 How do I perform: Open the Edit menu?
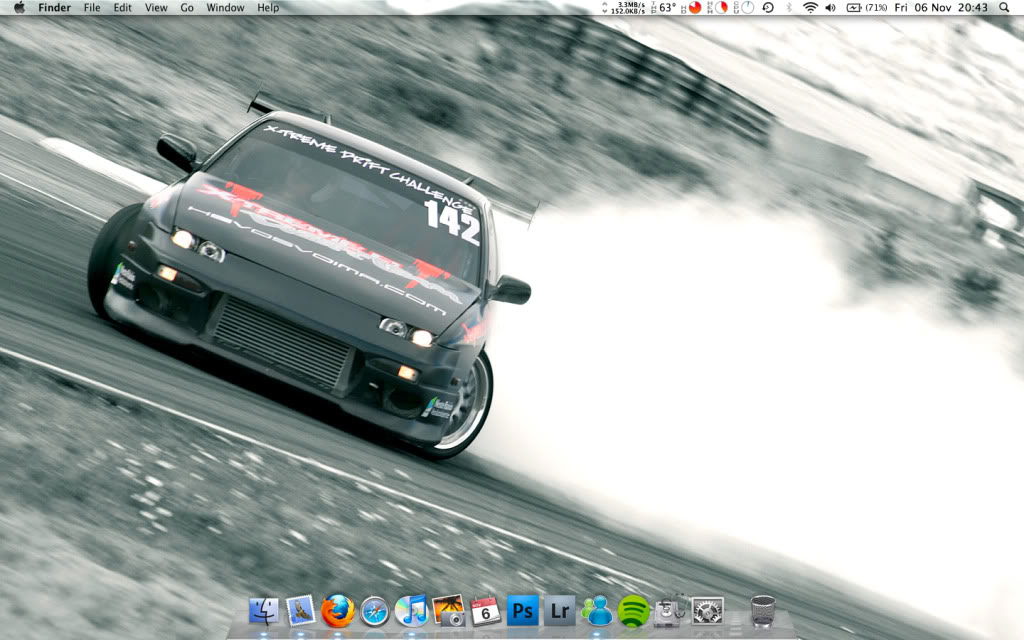coord(123,7)
